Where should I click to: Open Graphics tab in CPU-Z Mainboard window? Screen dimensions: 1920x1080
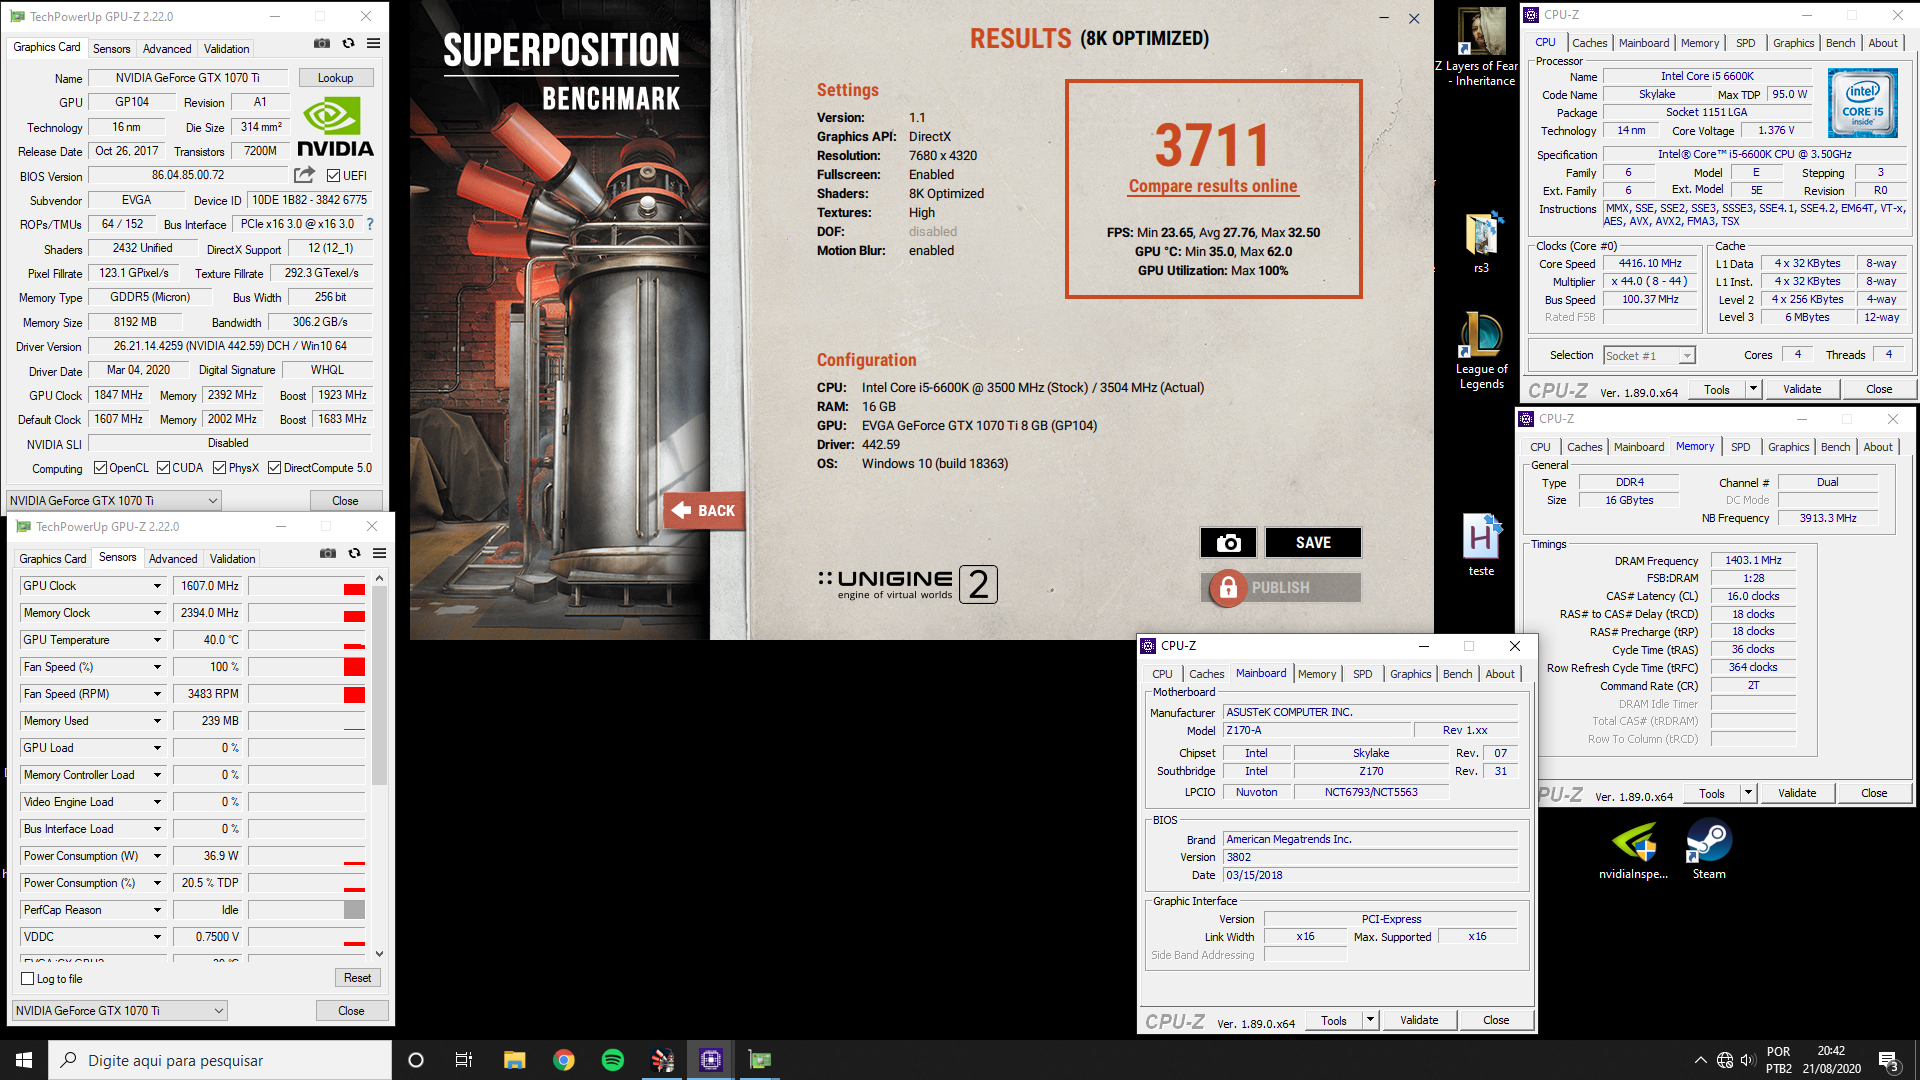pos(1410,674)
